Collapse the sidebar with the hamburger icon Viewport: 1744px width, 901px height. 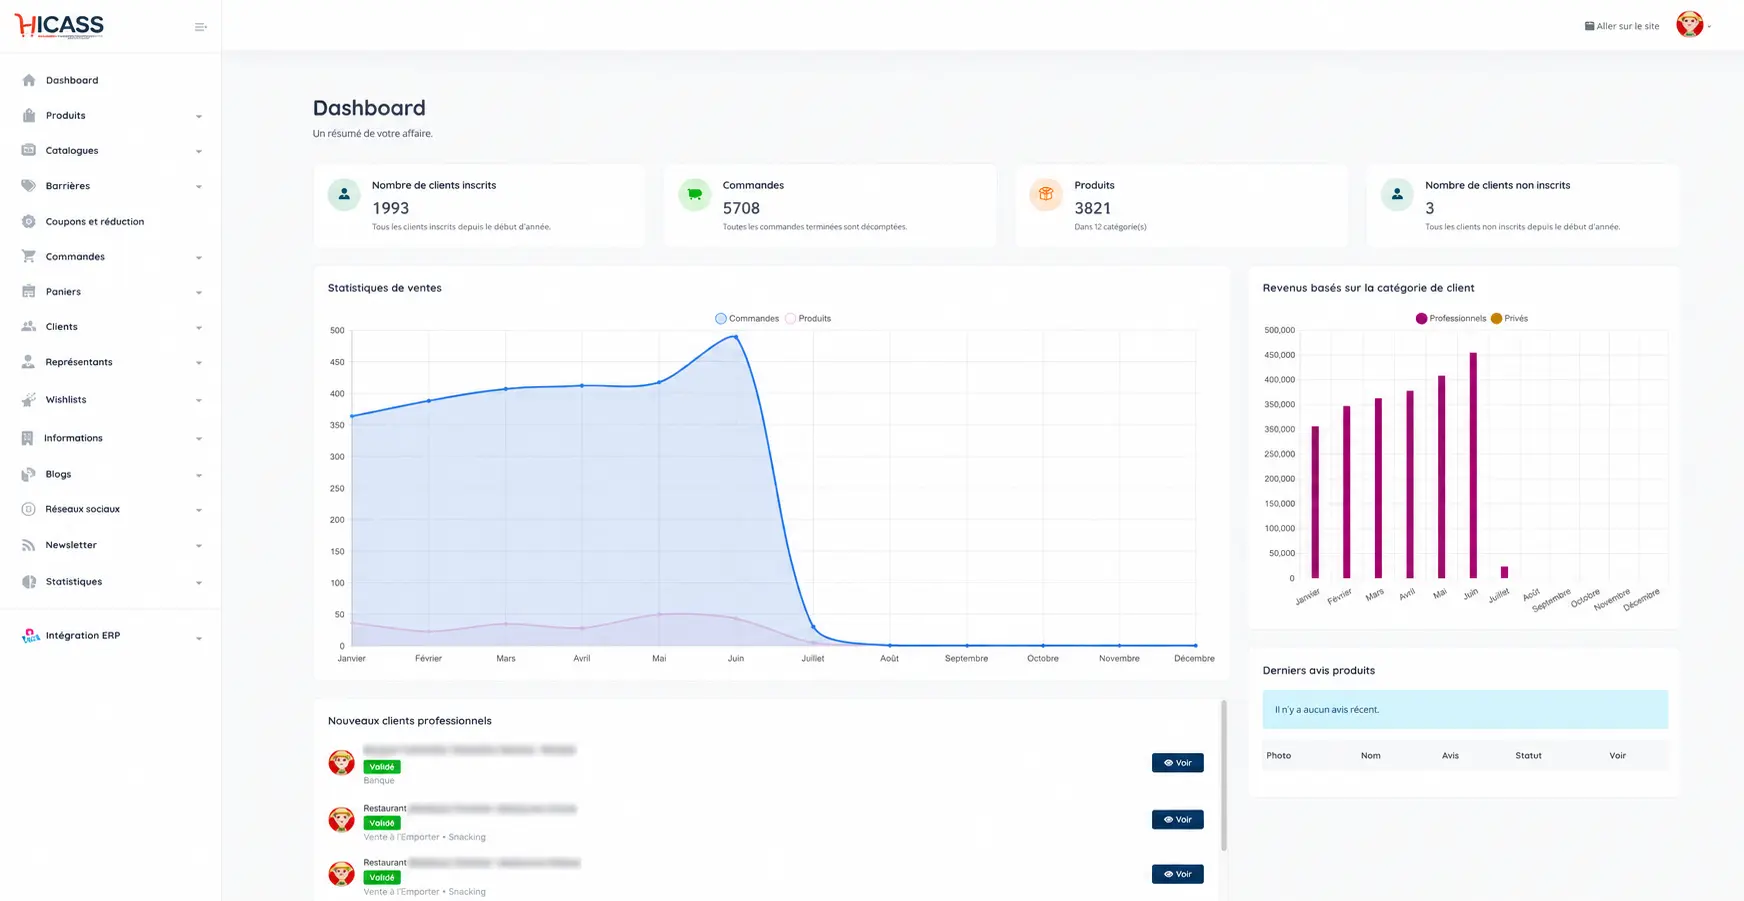(201, 27)
